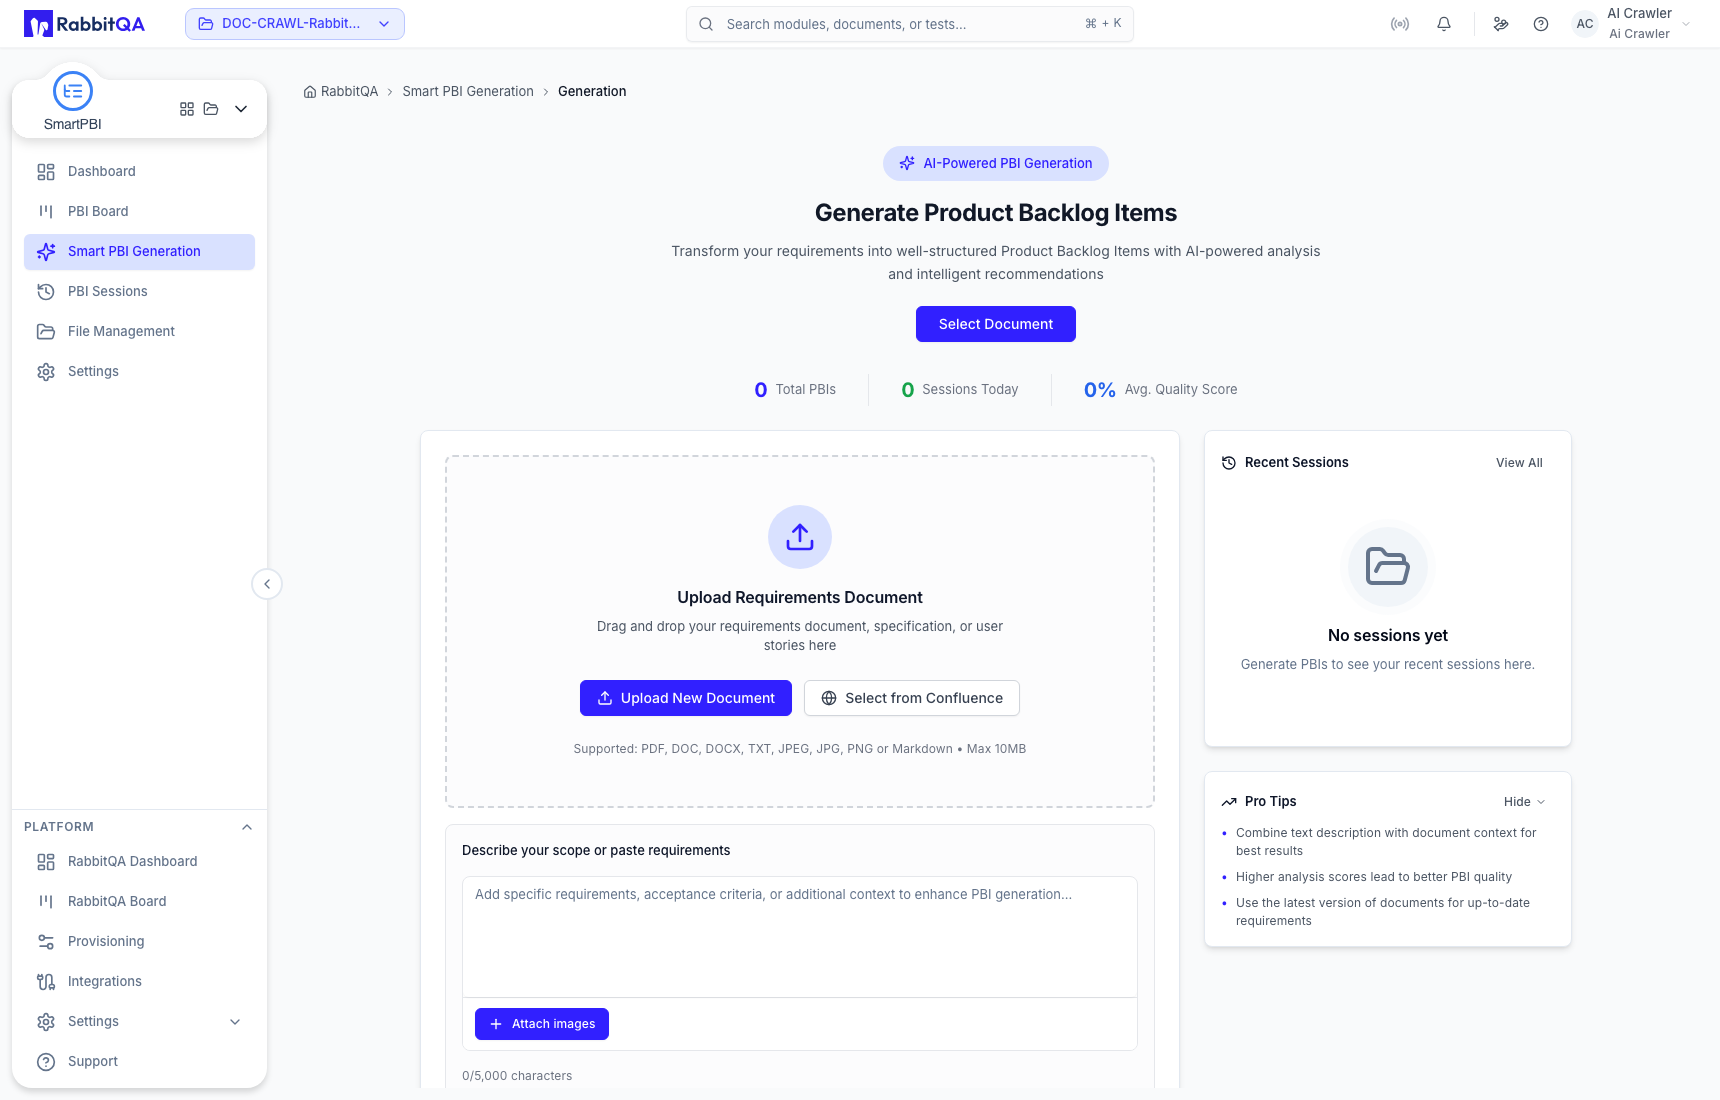The height and width of the screenshot is (1100, 1720).
Task: Click the Recent Sessions history icon
Action: pyautogui.click(x=1229, y=463)
